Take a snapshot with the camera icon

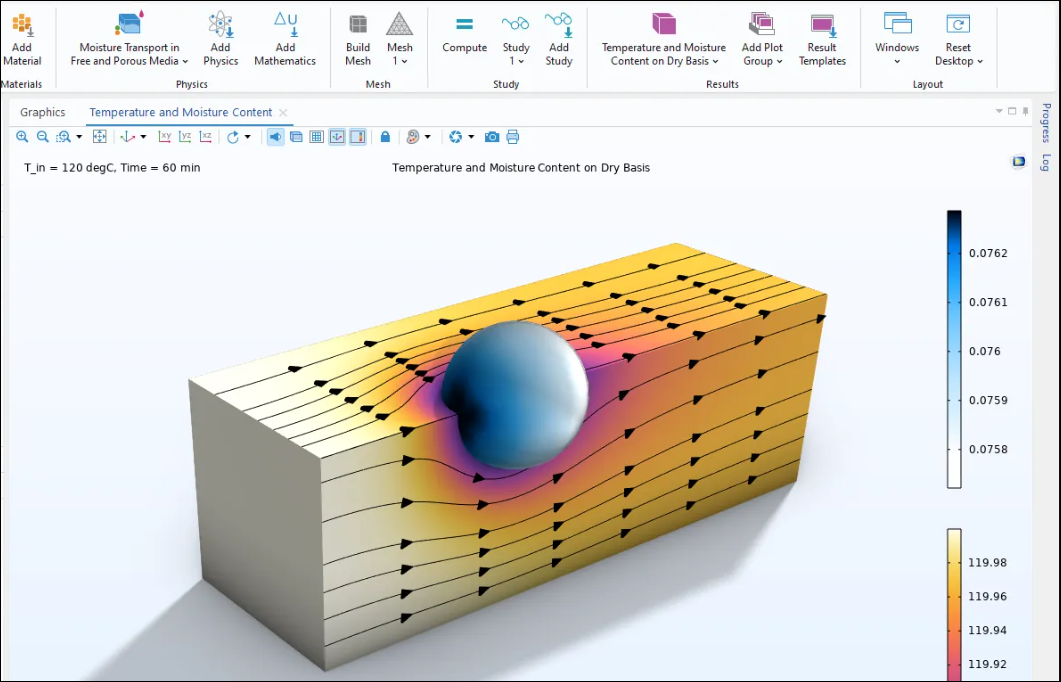tap(492, 137)
